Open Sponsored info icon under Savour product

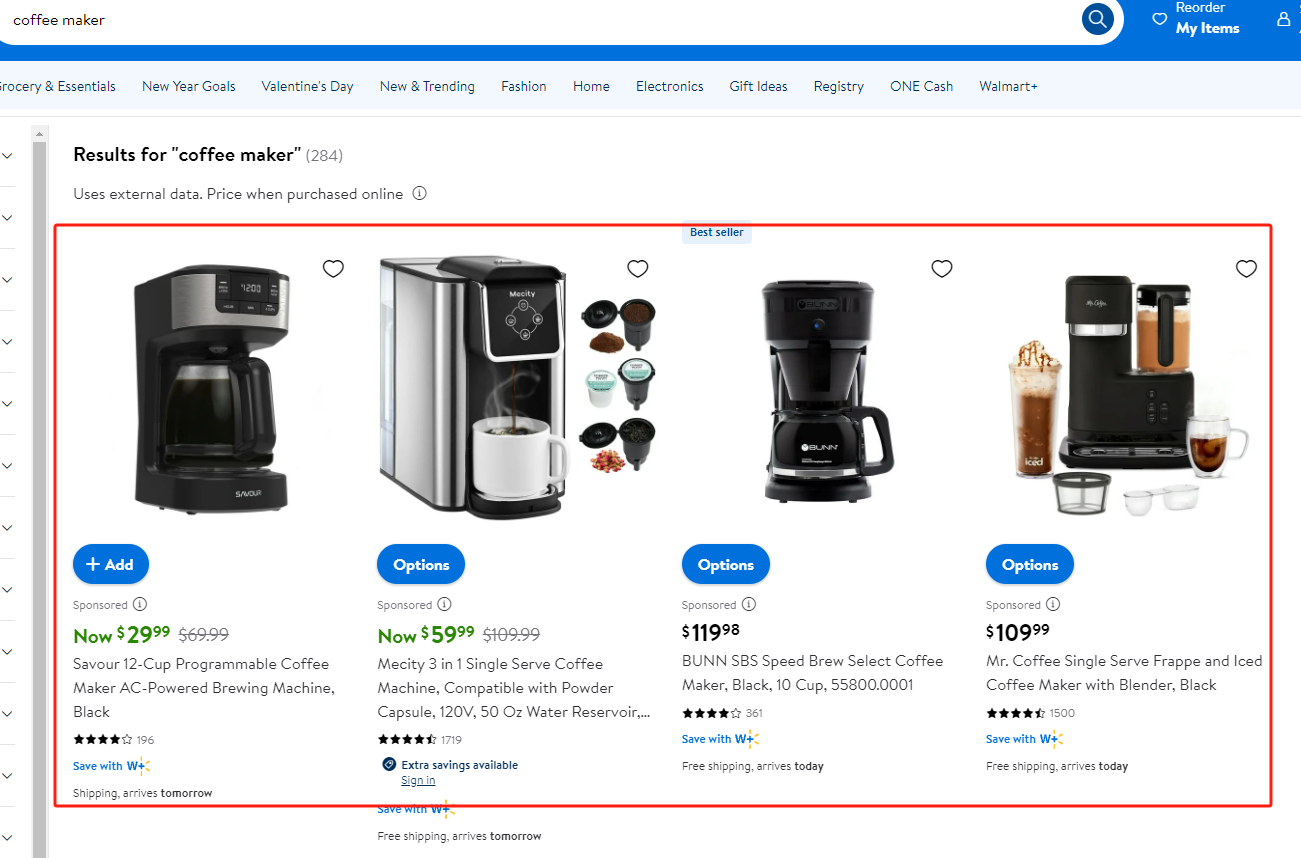click(140, 604)
